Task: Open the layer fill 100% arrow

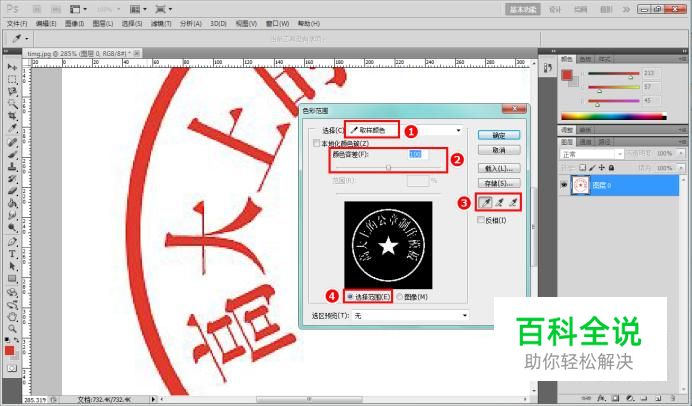Action: point(681,168)
